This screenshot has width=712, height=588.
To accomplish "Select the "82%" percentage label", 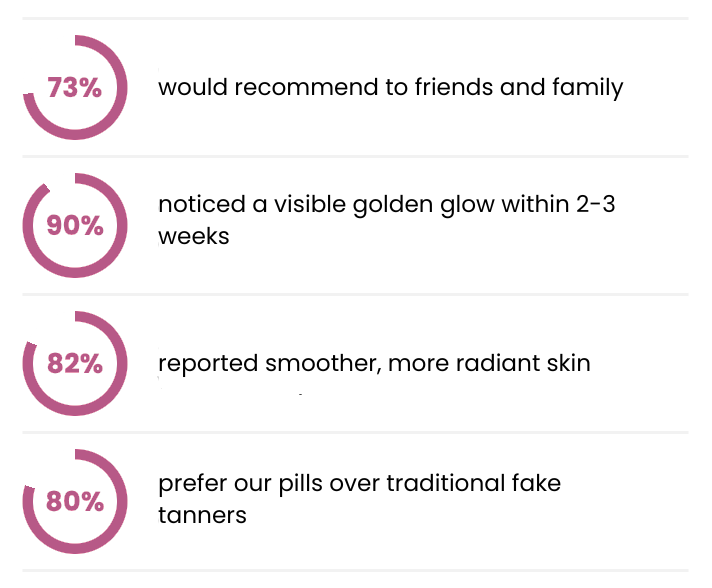I will pos(75,364).
